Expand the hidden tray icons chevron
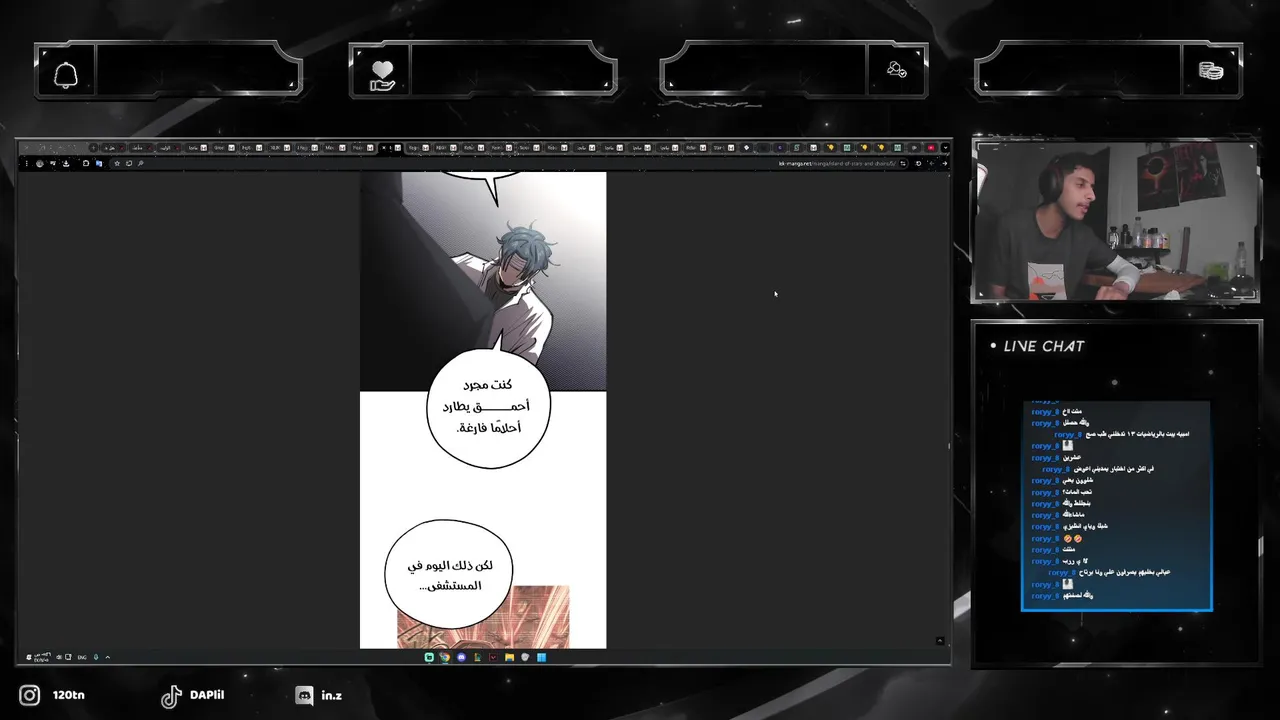1280x720 pixels. tap(107, 657)
